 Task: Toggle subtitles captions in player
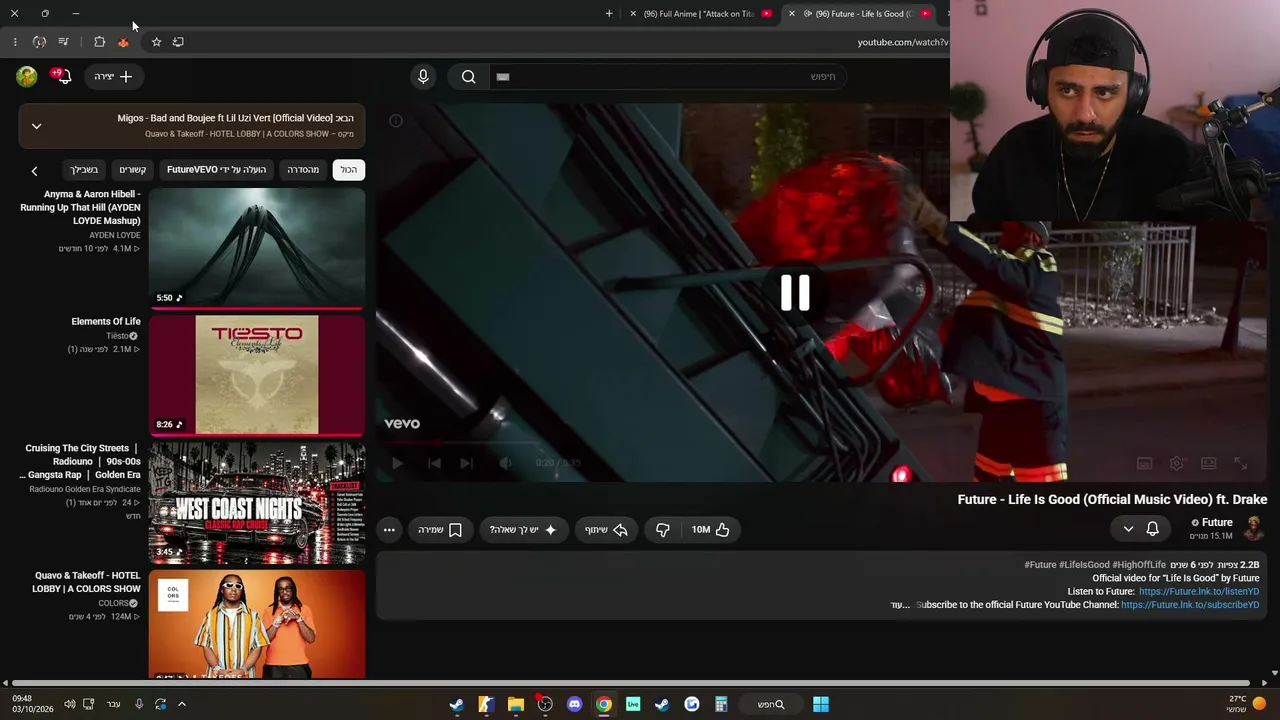(x=1145, y=463)
